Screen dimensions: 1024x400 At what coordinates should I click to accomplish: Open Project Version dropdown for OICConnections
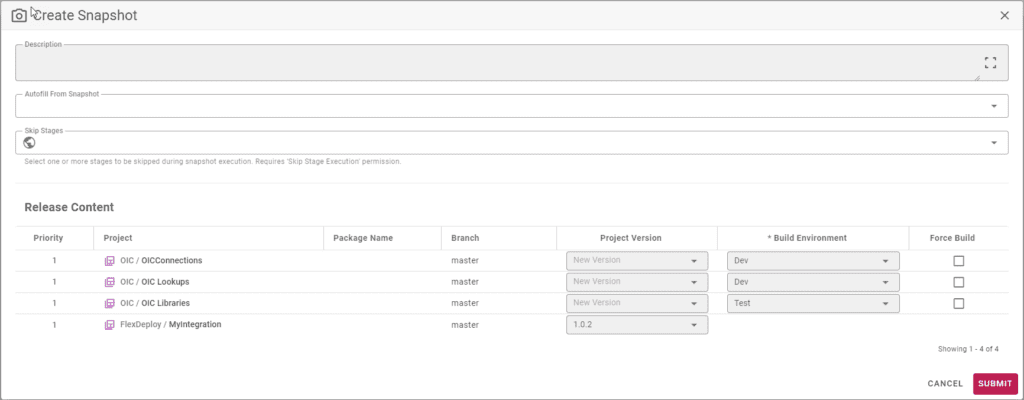(x=637, y=261)
